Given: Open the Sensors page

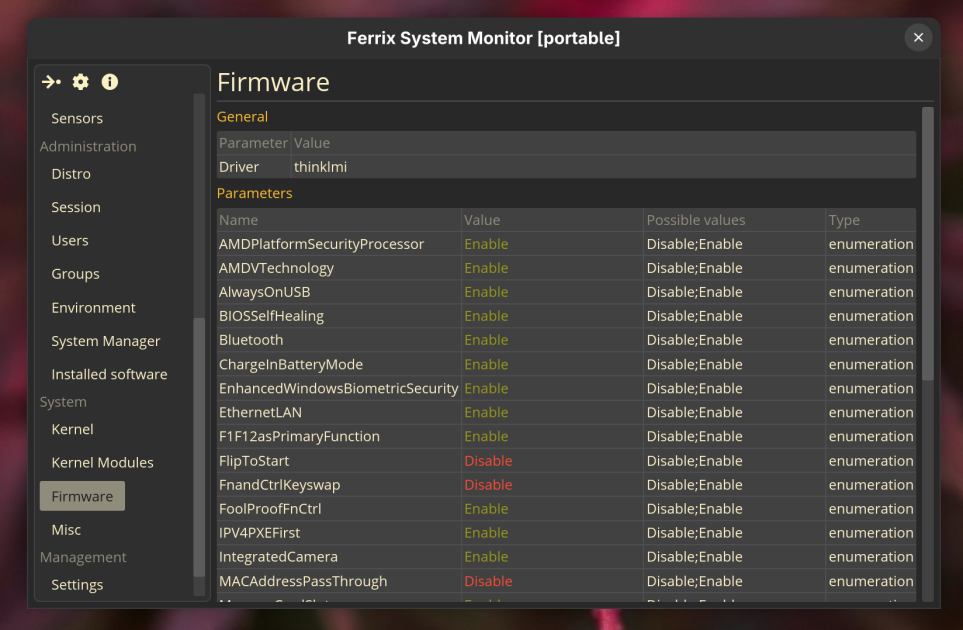Looking at the screenshot, I should (77, 118).
